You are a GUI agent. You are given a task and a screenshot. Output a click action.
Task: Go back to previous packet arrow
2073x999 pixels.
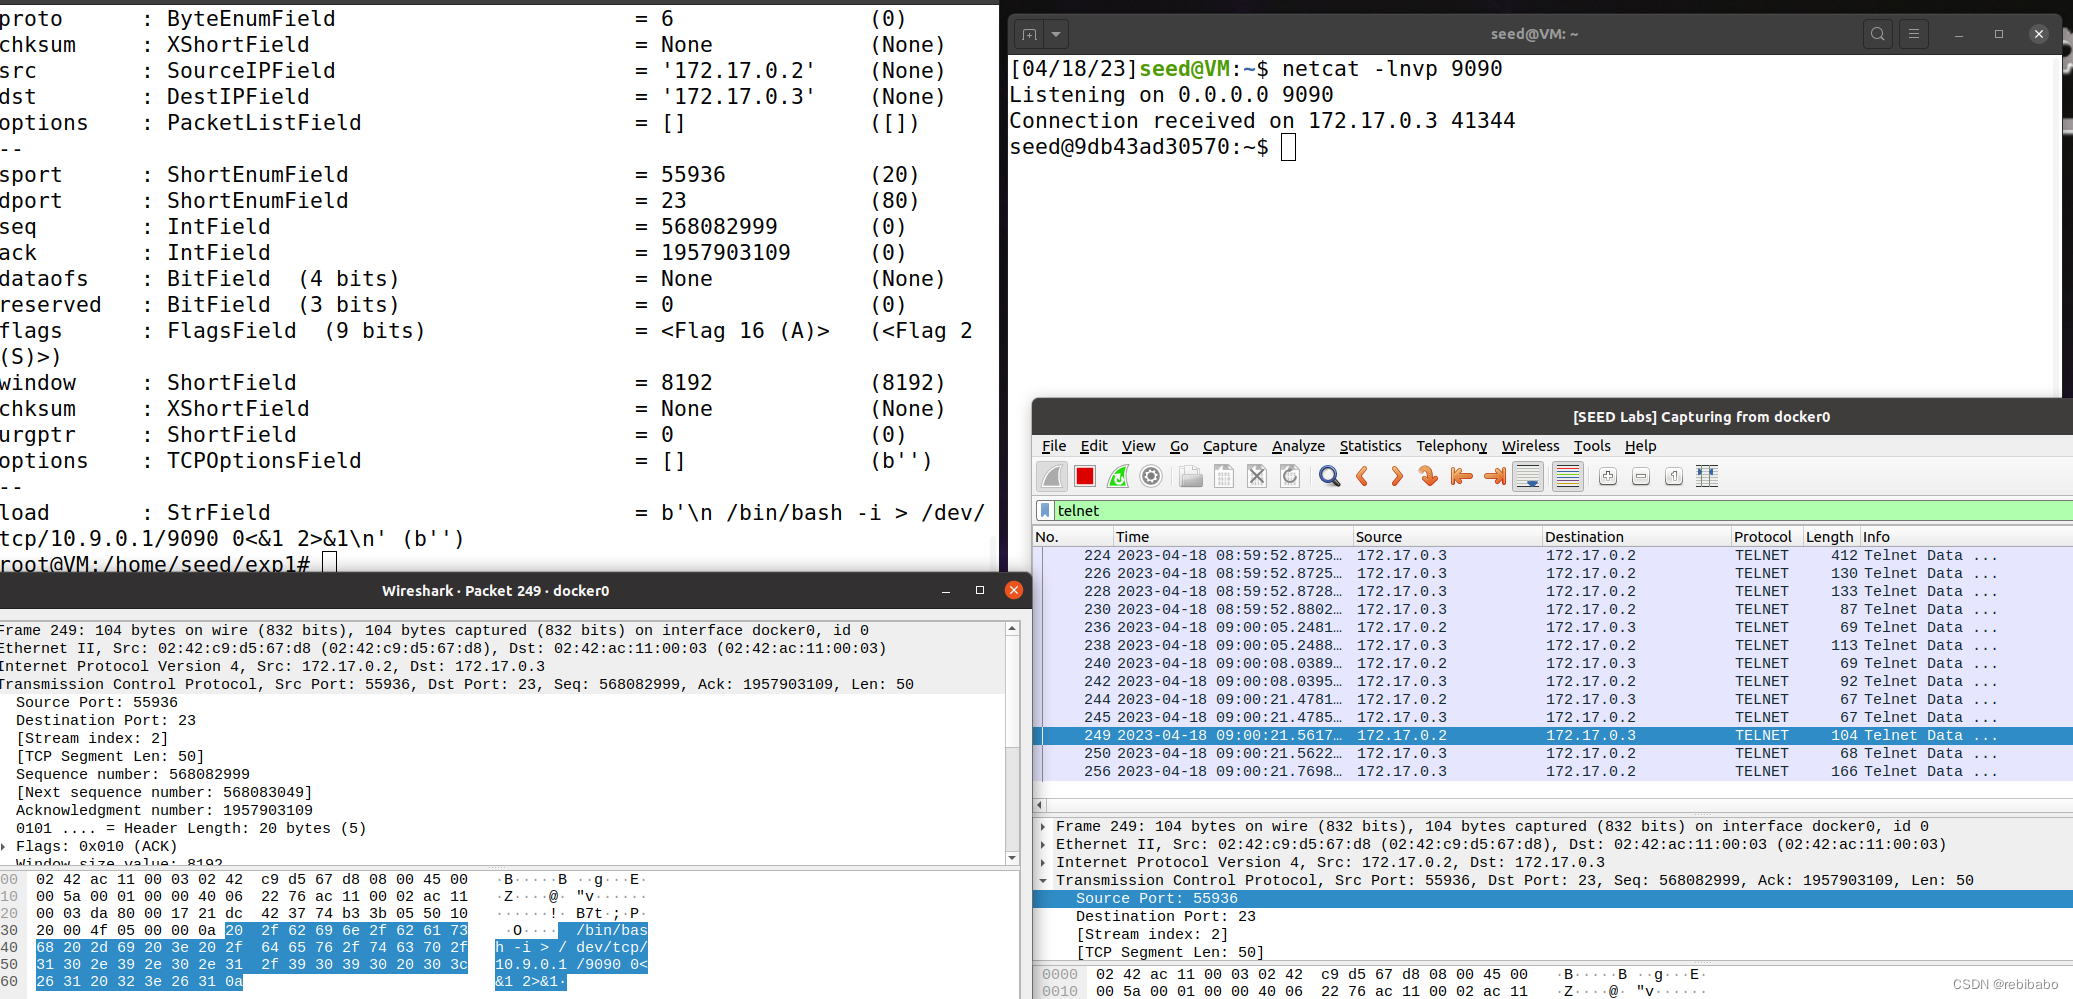pos(1362,477)
